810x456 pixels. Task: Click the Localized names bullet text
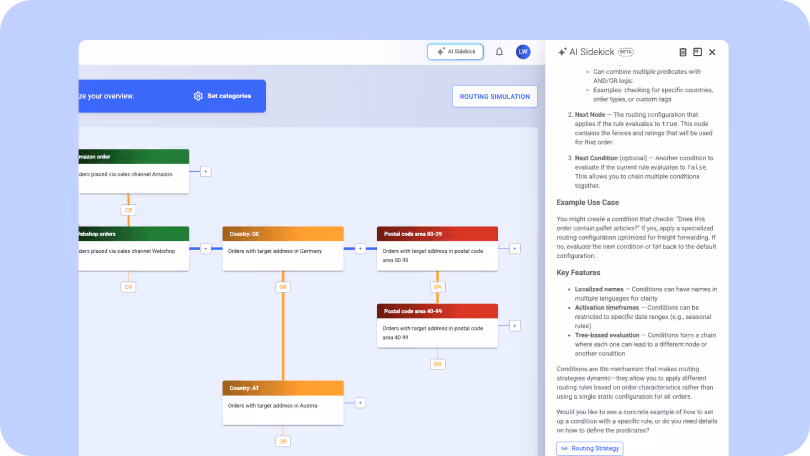(x=646, y=294)
